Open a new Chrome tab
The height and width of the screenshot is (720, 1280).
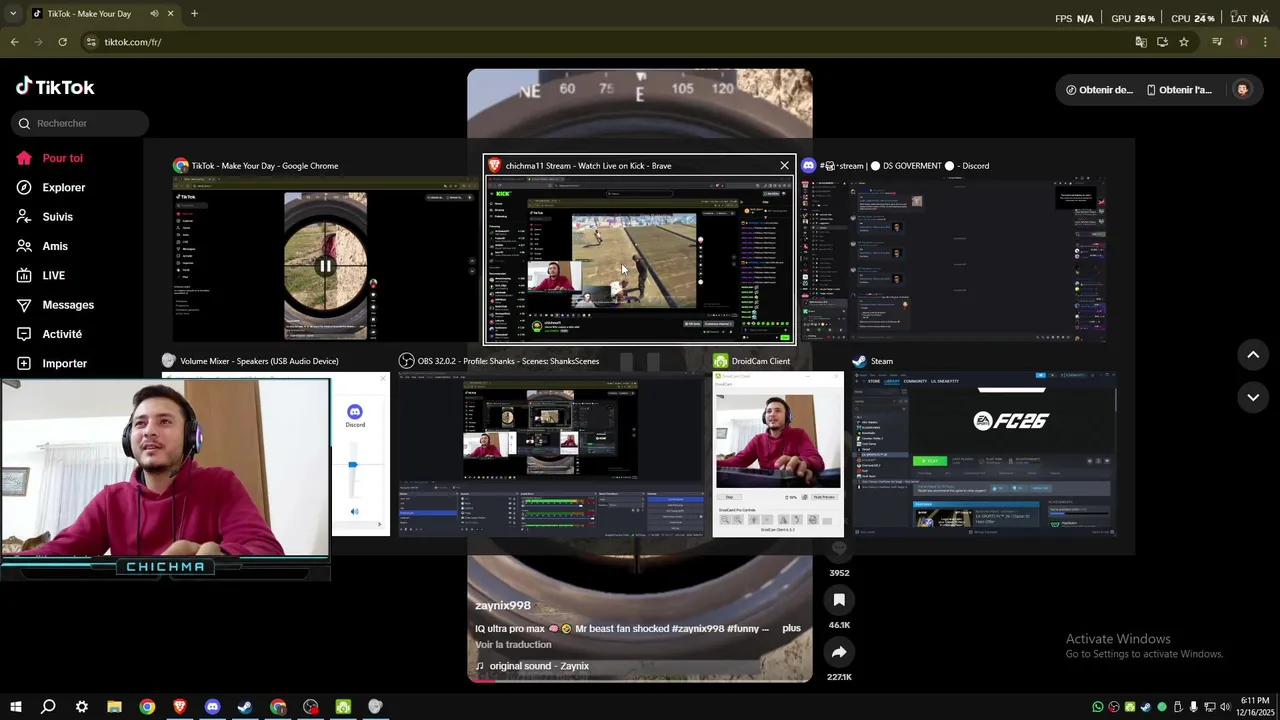point(194,14)
